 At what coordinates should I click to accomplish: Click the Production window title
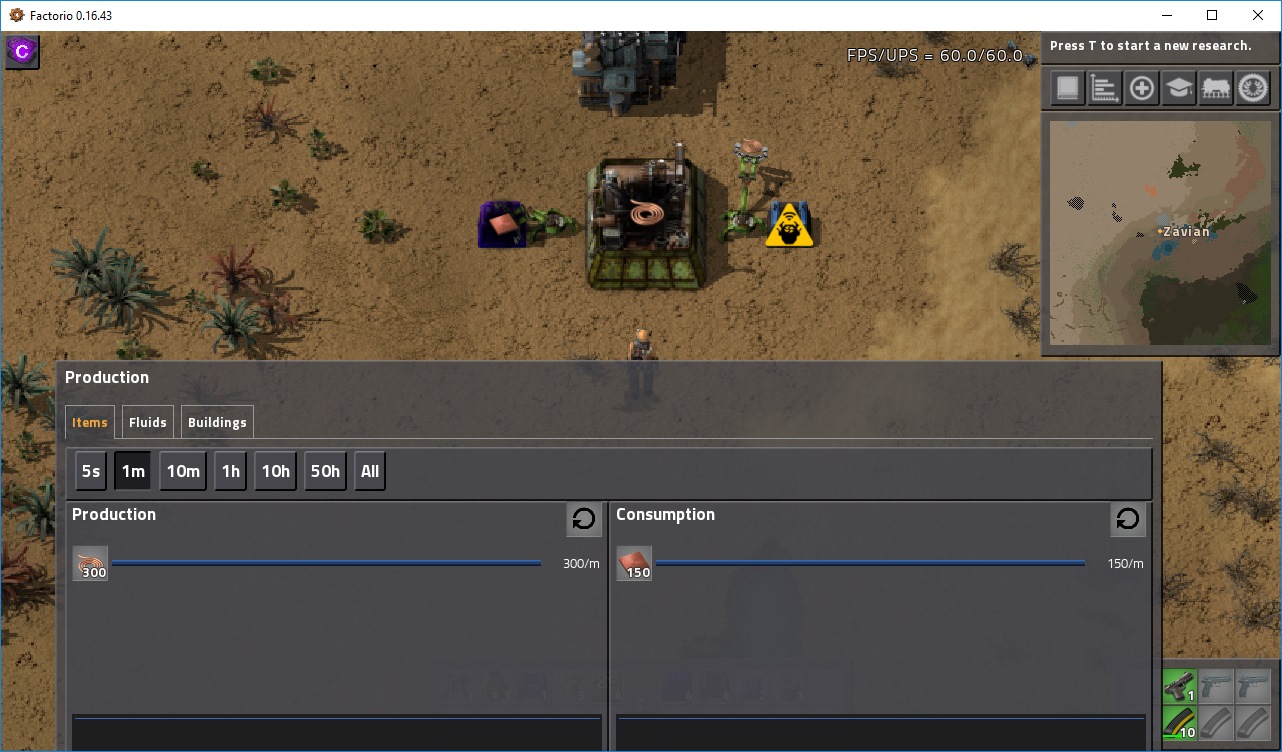107,377
